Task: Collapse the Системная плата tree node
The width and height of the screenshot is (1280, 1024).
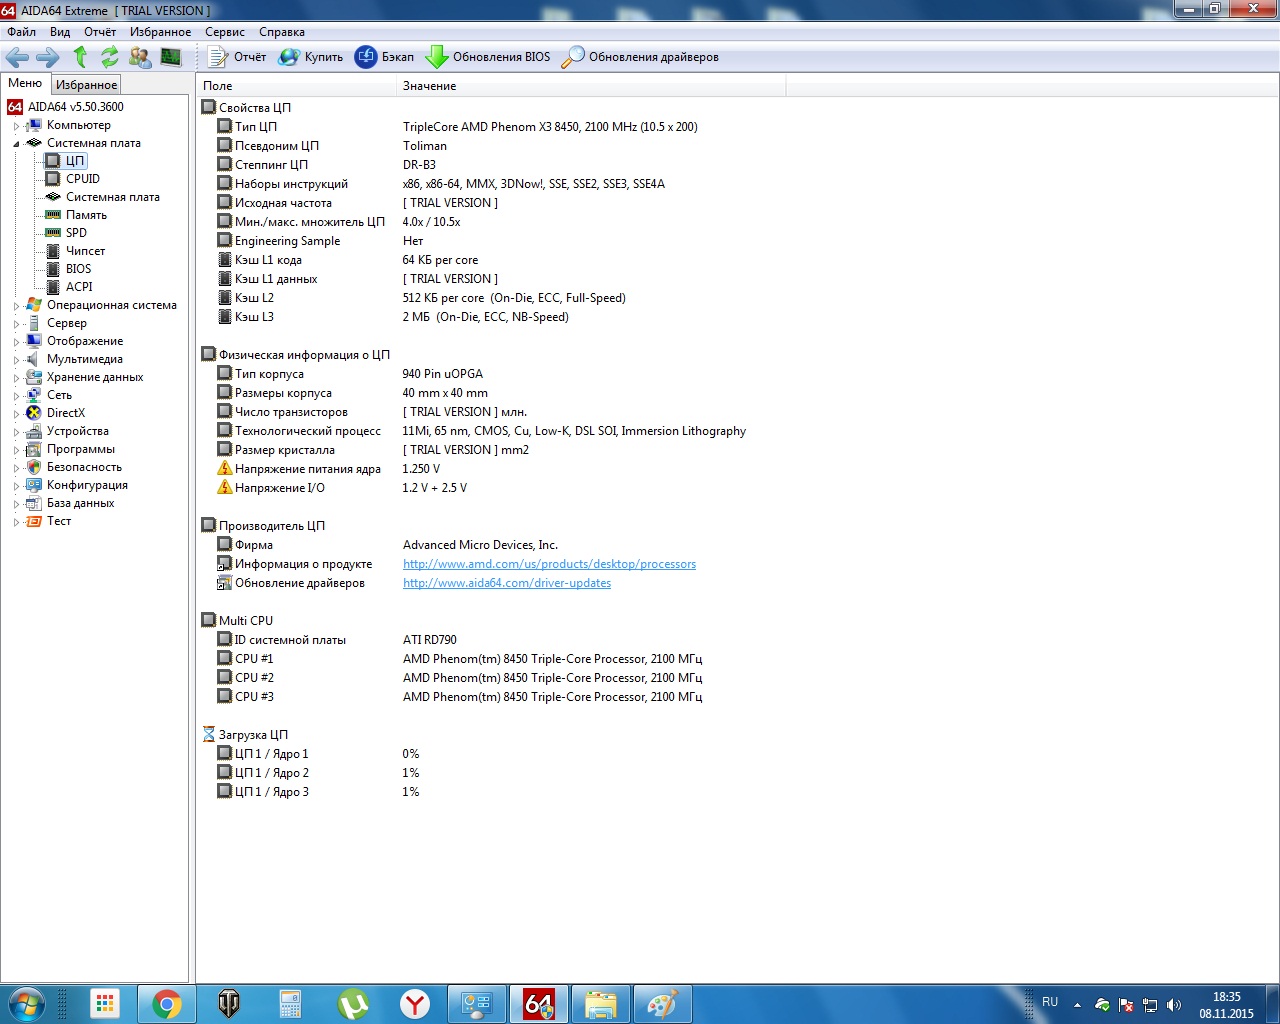Action: pos(16,144)
